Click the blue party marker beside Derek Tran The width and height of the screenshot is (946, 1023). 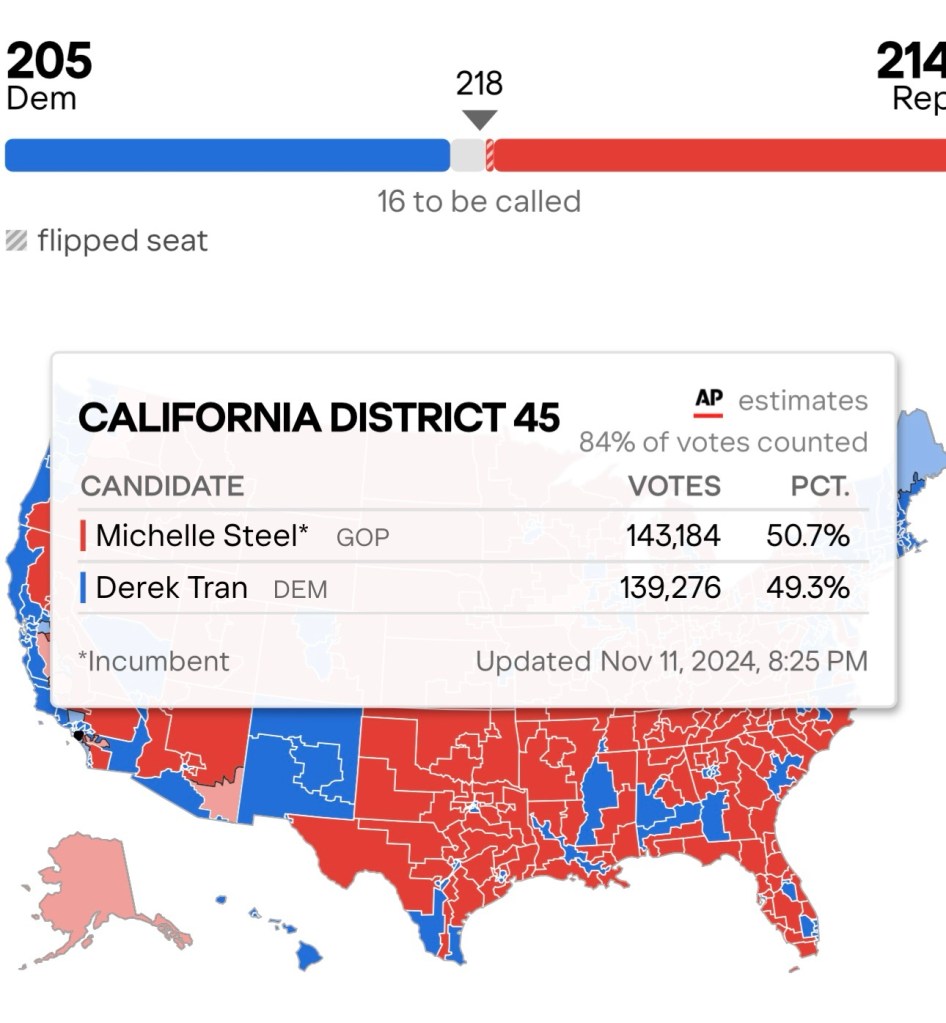click(x=84, y=588)
